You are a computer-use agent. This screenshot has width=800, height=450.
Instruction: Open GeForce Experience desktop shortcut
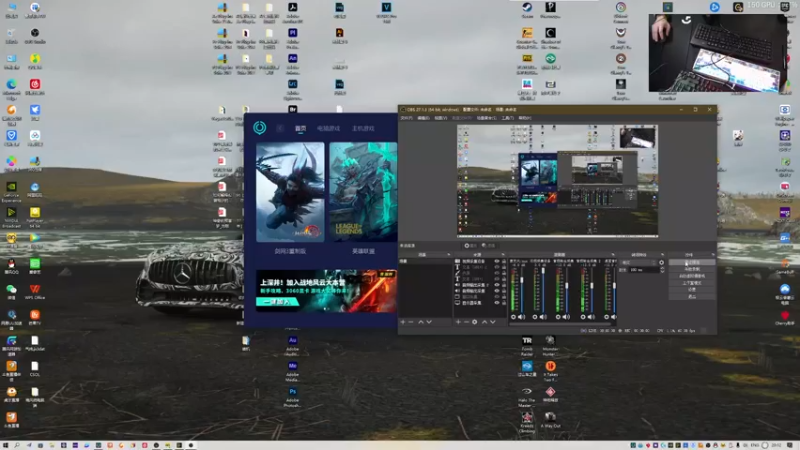click(11, 192)
